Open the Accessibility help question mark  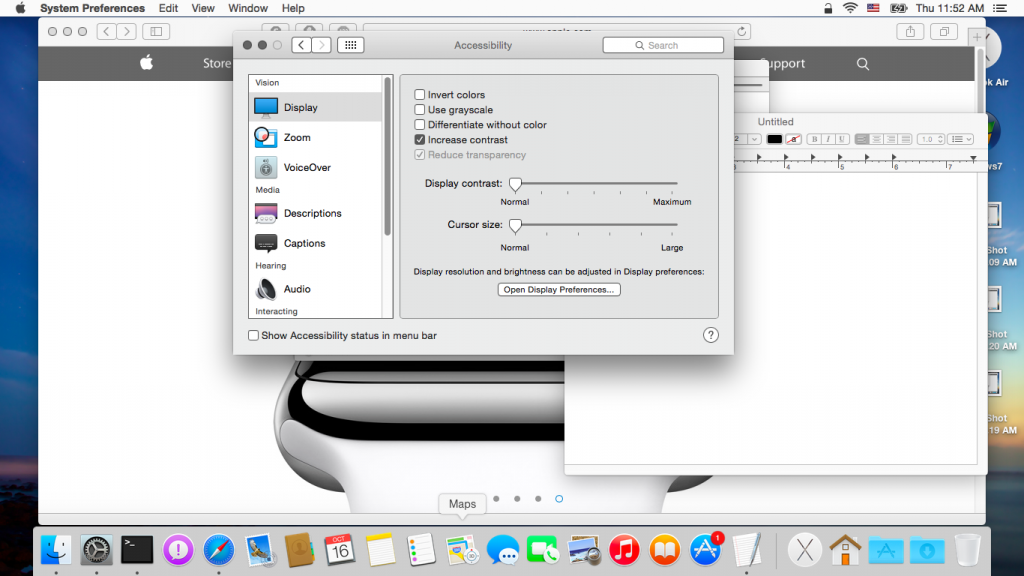[x=710, y=336]
